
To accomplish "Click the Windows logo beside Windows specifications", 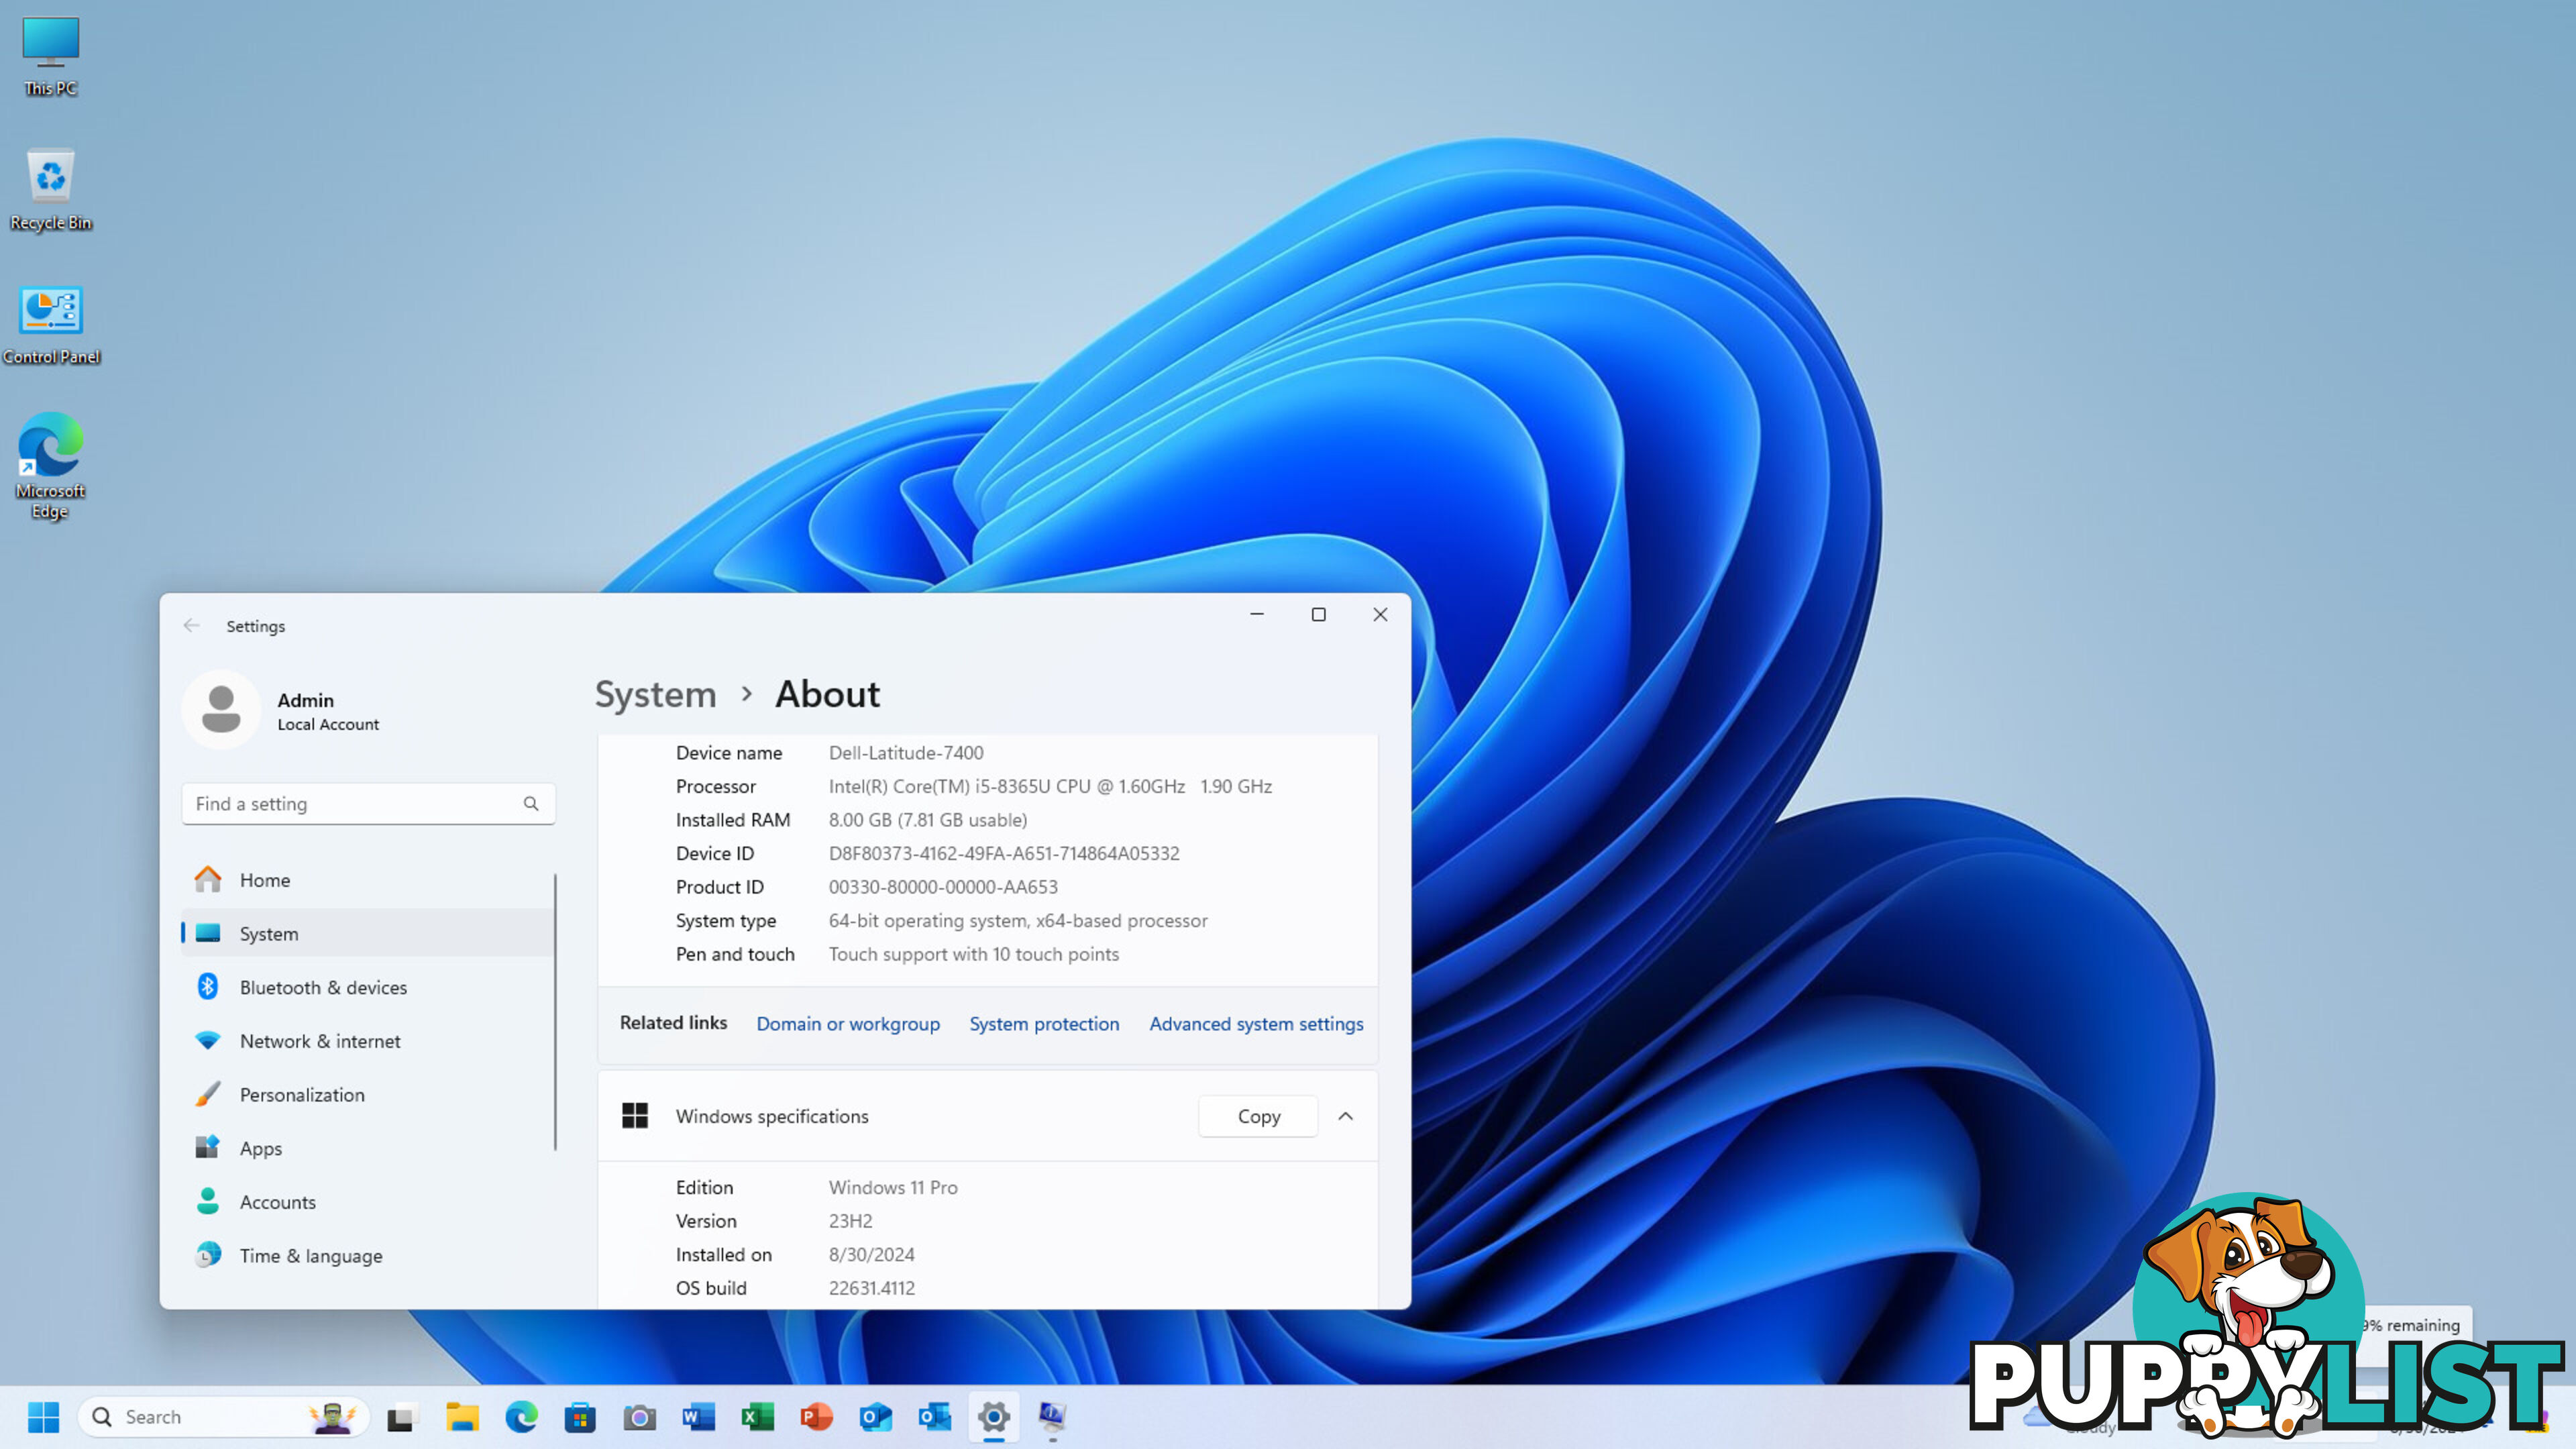I will (635, 1116).
